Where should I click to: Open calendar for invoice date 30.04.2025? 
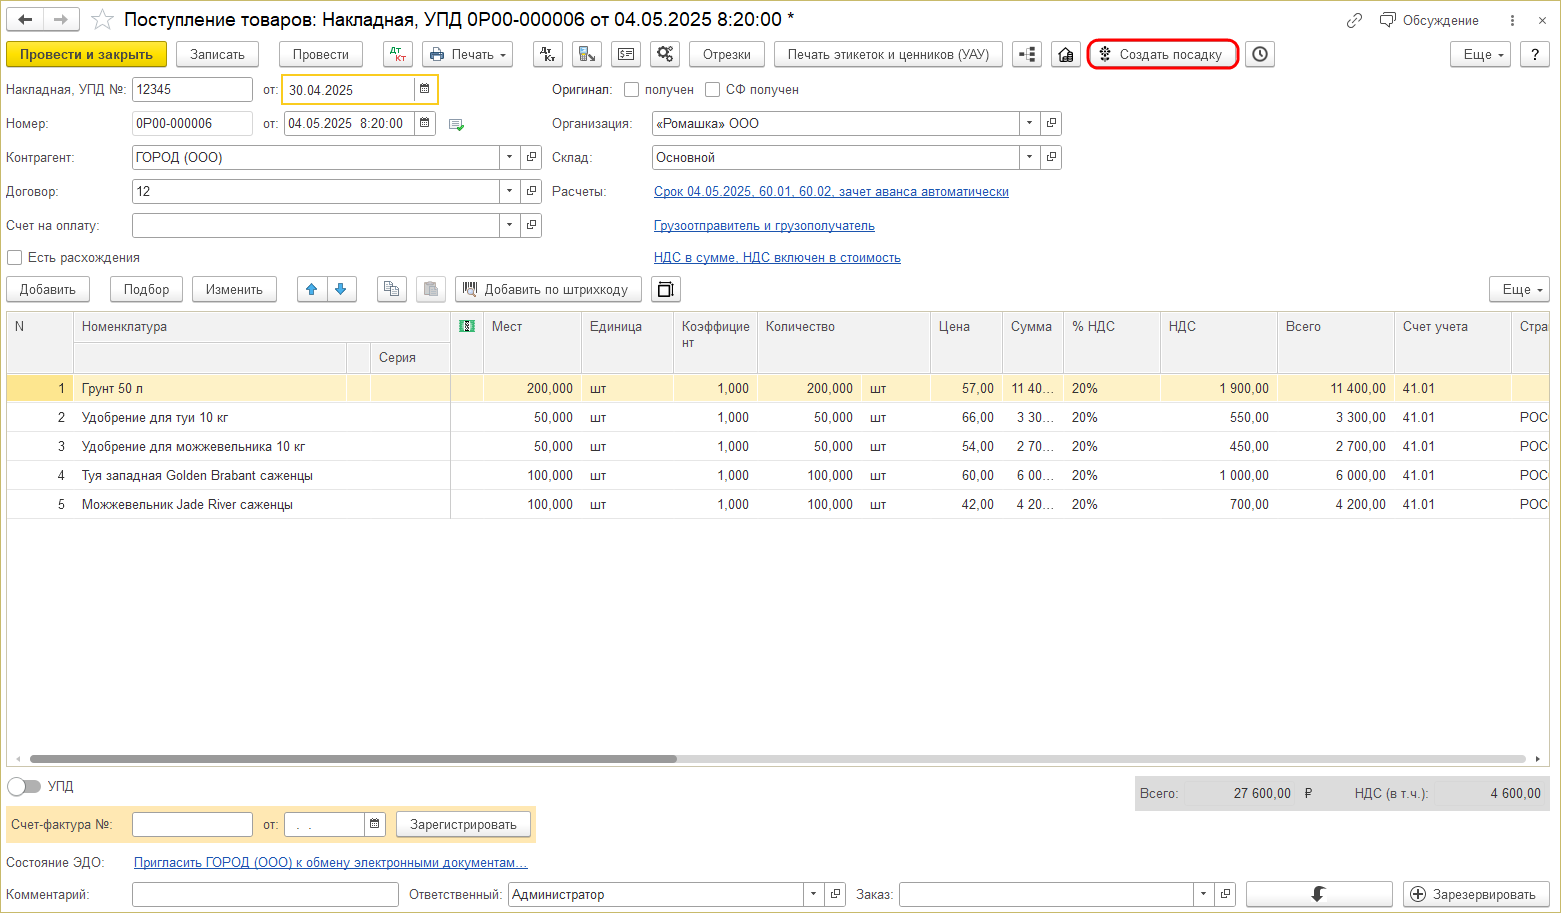point(425,90)
